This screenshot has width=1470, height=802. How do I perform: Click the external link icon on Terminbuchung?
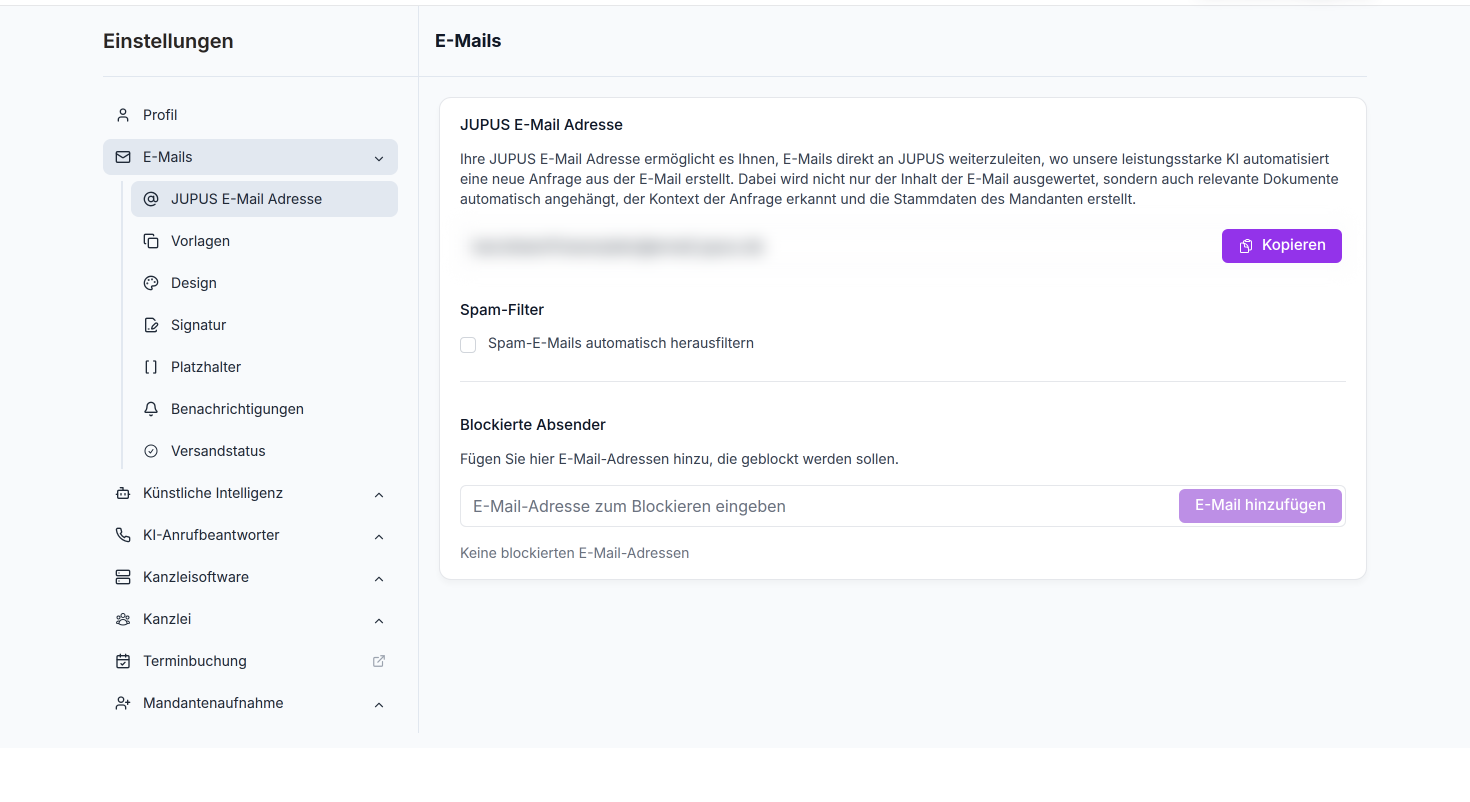pyautogui.click(x=379, y=661)
